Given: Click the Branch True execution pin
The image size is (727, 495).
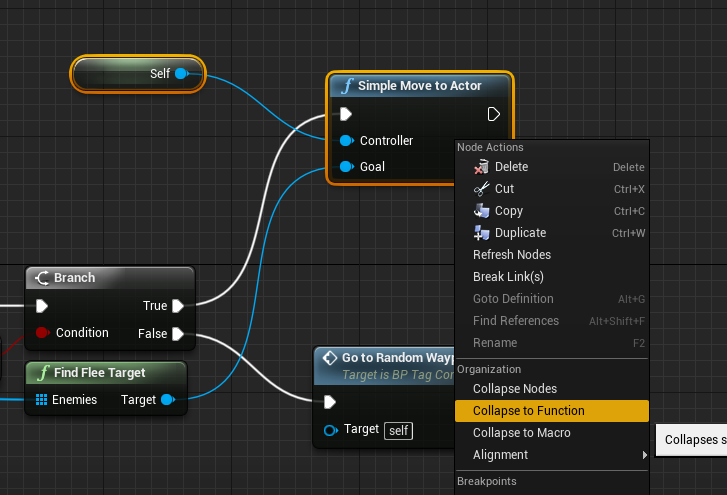Looking at the screenshot, I should (x=177, y=306).
